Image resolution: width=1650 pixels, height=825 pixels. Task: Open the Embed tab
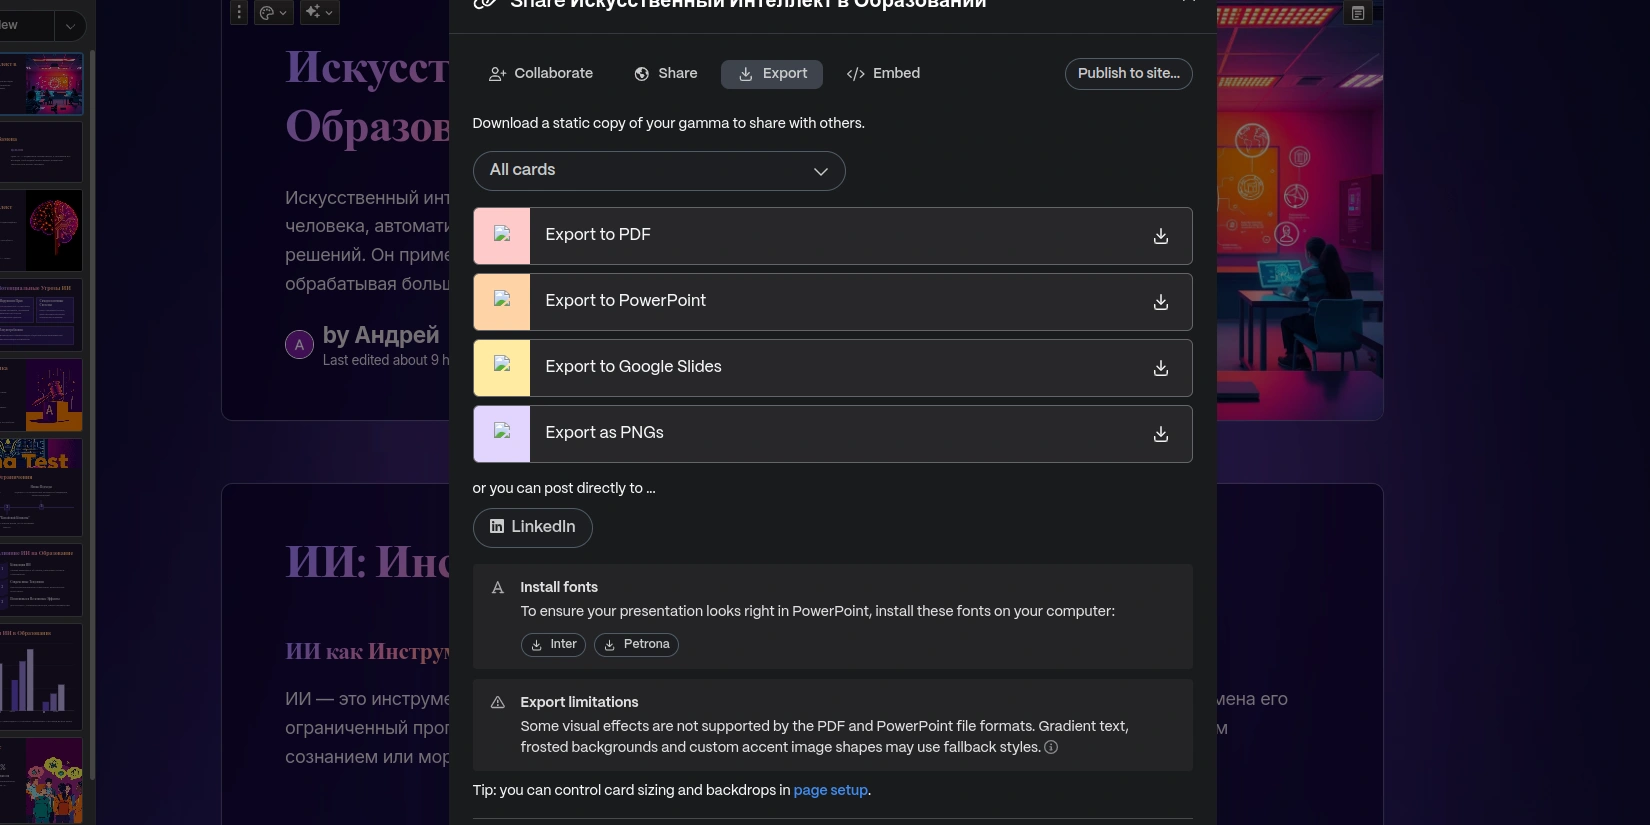click(883, 74)
